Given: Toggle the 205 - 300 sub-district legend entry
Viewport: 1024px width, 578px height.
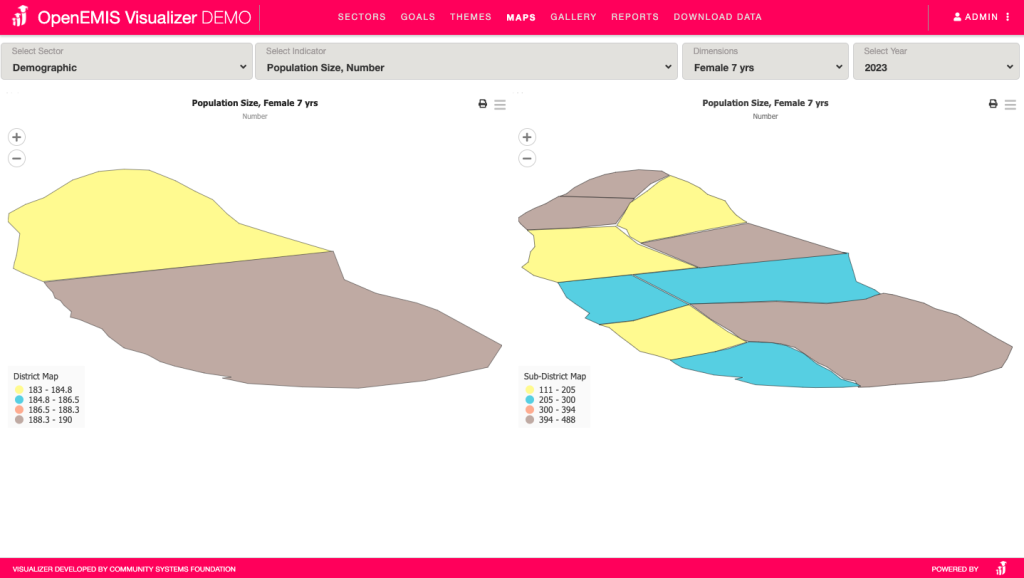Looking at the screenshot, I should 530,399.
